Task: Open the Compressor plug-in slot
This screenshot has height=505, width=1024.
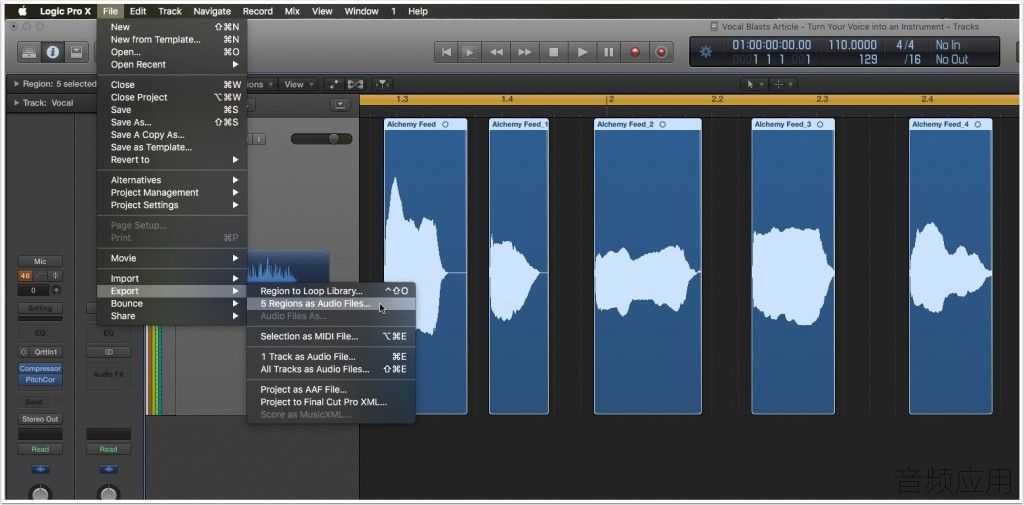Action: (40, 368)
